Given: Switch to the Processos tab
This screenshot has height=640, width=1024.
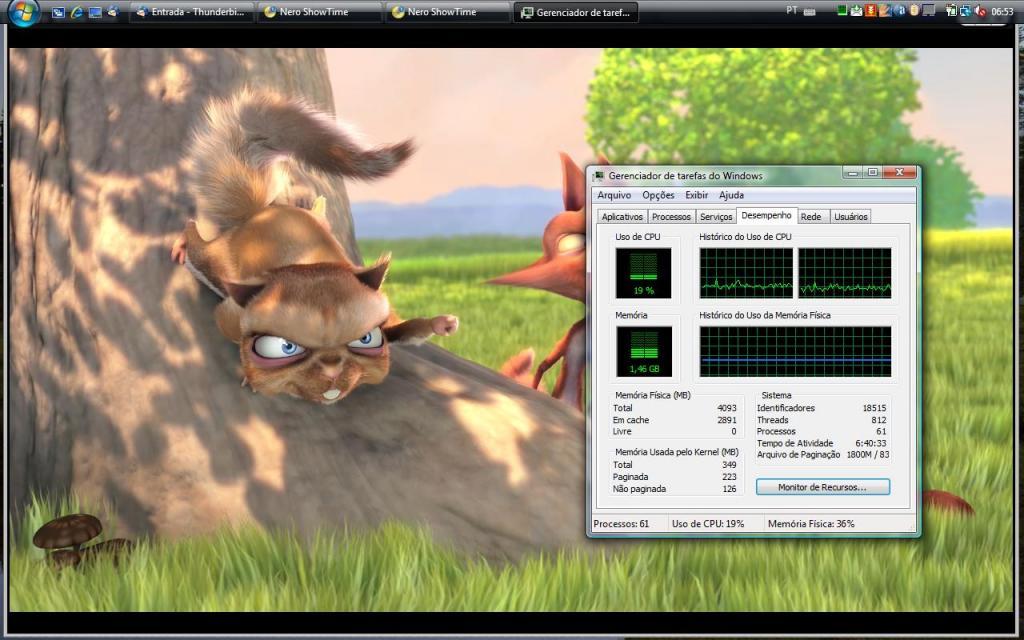Looking at the screenshot, I should 671,216.
